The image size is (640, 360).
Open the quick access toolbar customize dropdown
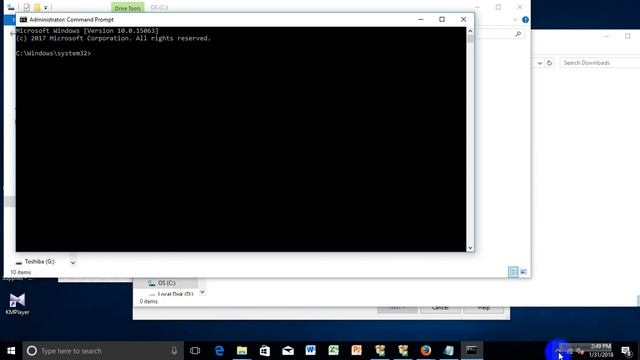46,8
